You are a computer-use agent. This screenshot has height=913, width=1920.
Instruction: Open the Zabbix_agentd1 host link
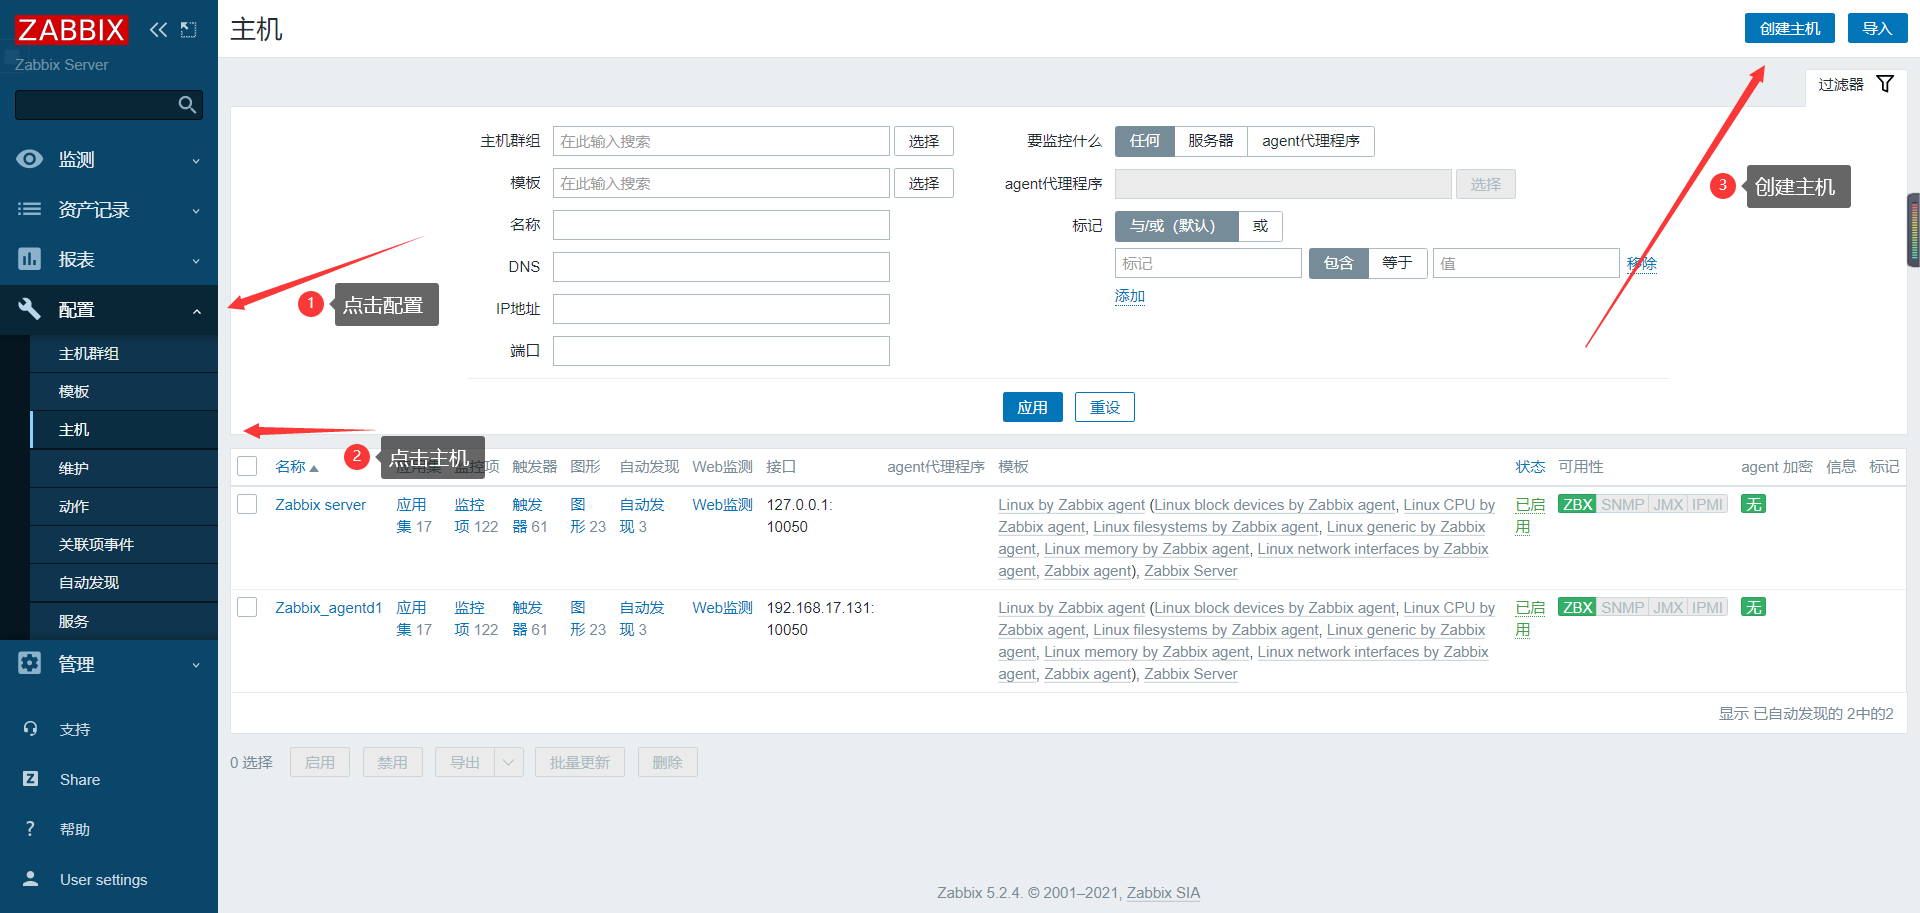tap(329, 608)
